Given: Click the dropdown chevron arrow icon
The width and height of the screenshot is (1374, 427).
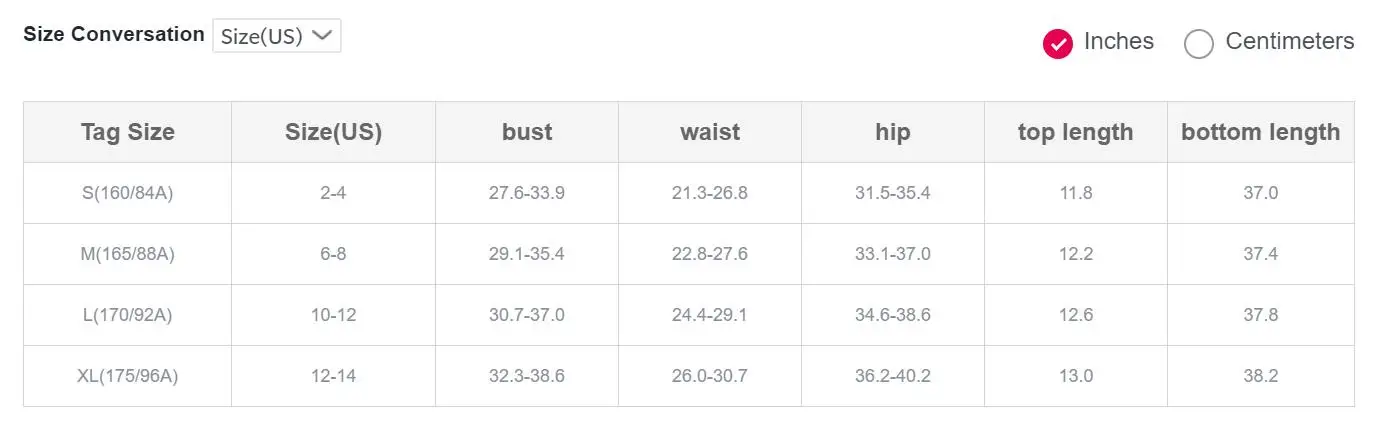Looking at the screenshot, I should 321,35.
